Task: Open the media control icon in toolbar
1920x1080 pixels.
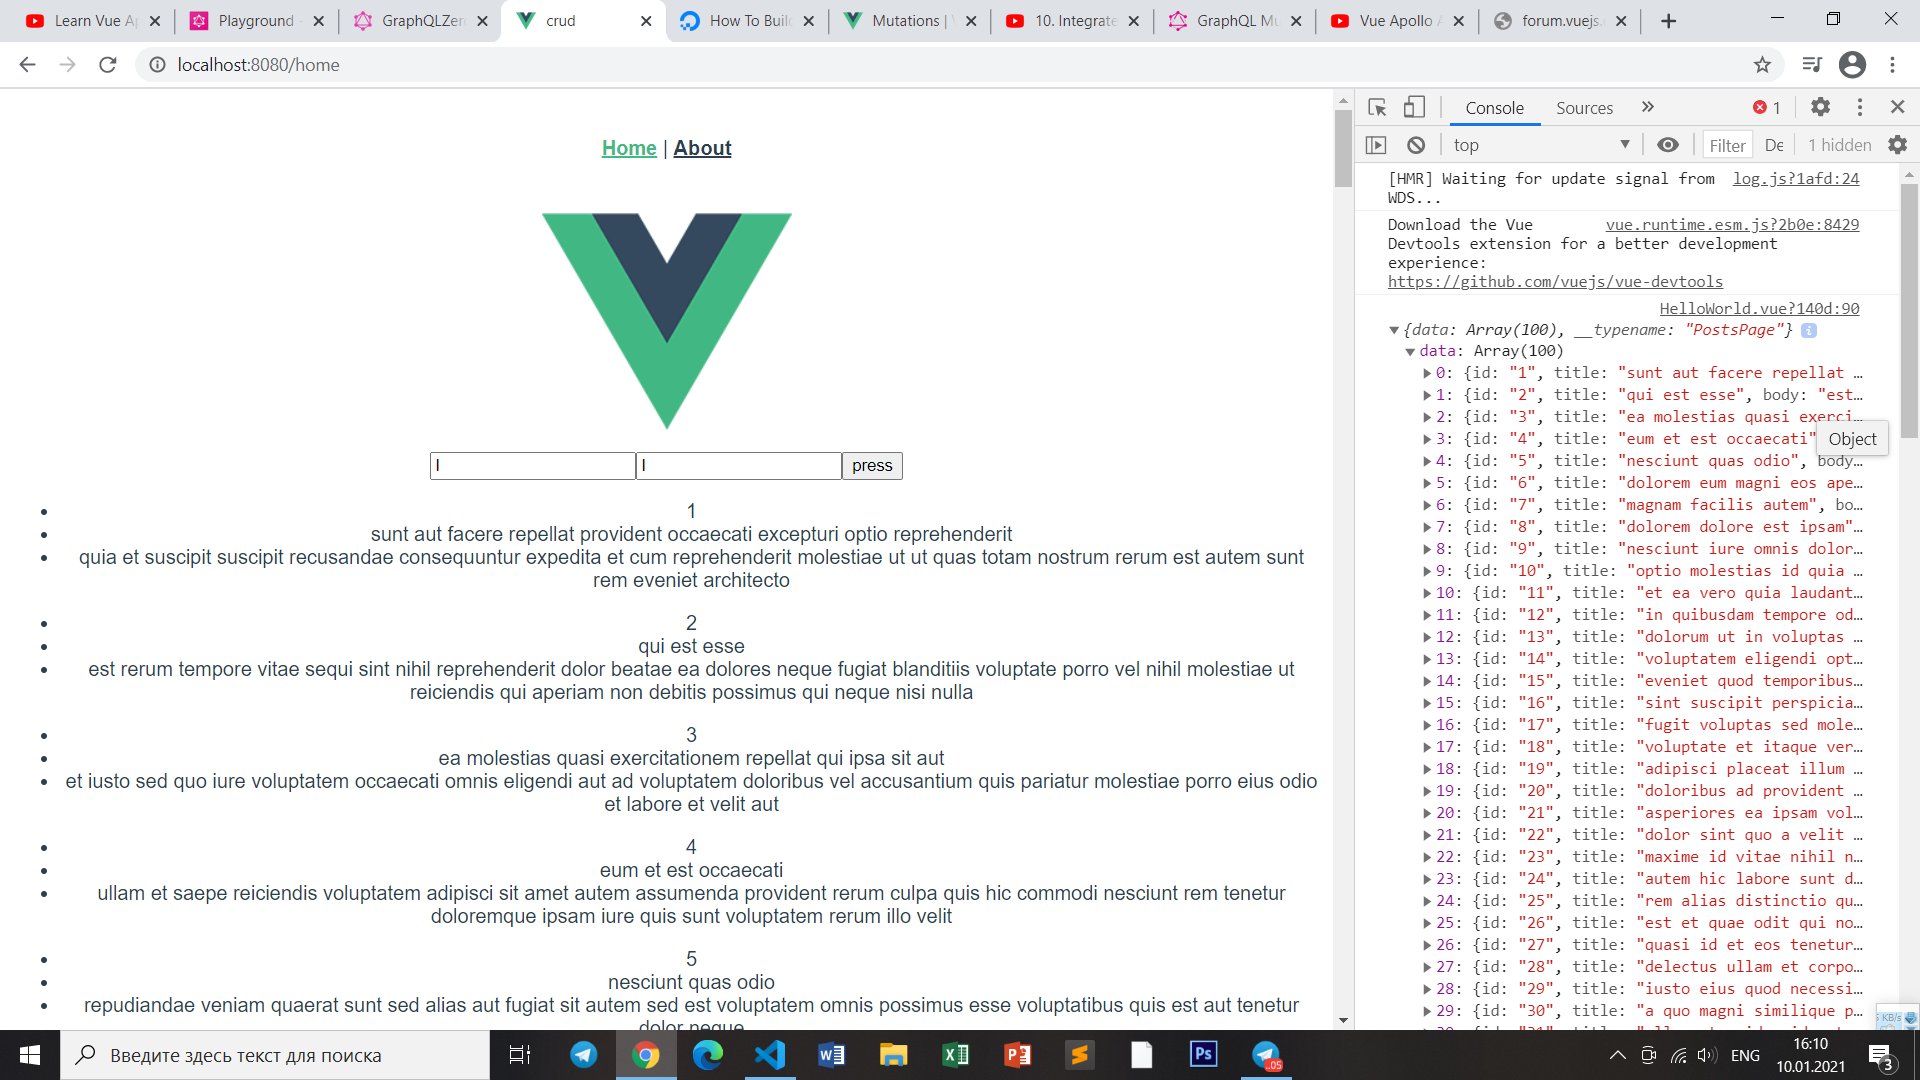Action: (x=1812, y=65)
